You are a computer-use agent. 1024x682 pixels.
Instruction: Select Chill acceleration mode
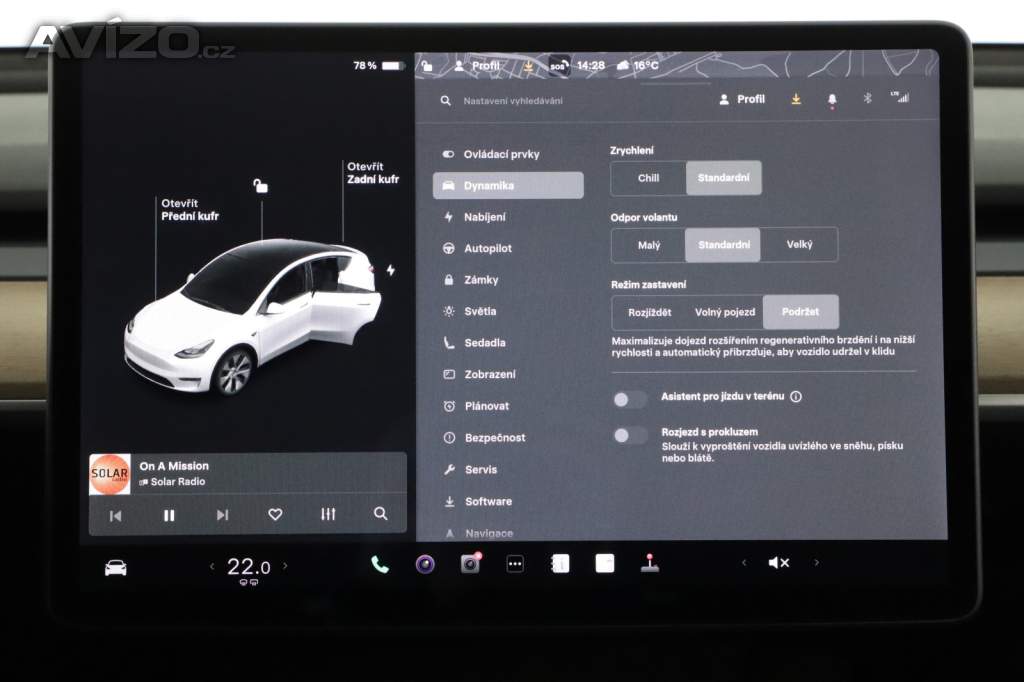click(x=648, y=178)
